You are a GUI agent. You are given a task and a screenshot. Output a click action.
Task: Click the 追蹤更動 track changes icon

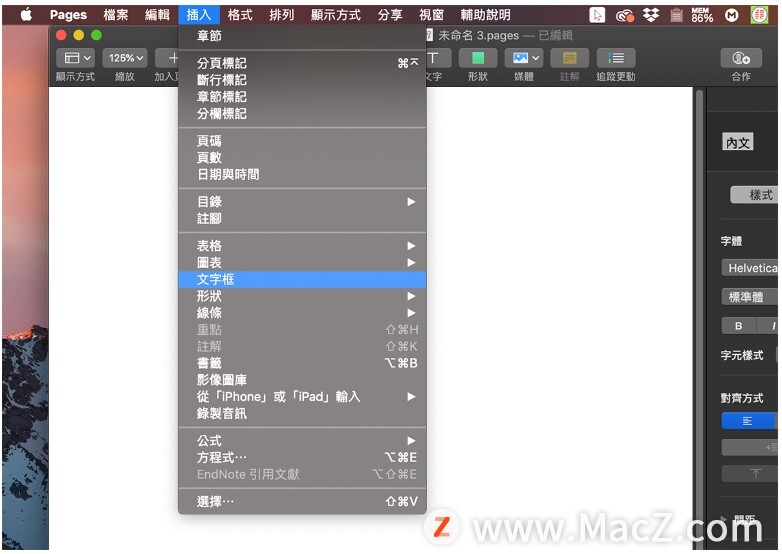tap(616, 58)
